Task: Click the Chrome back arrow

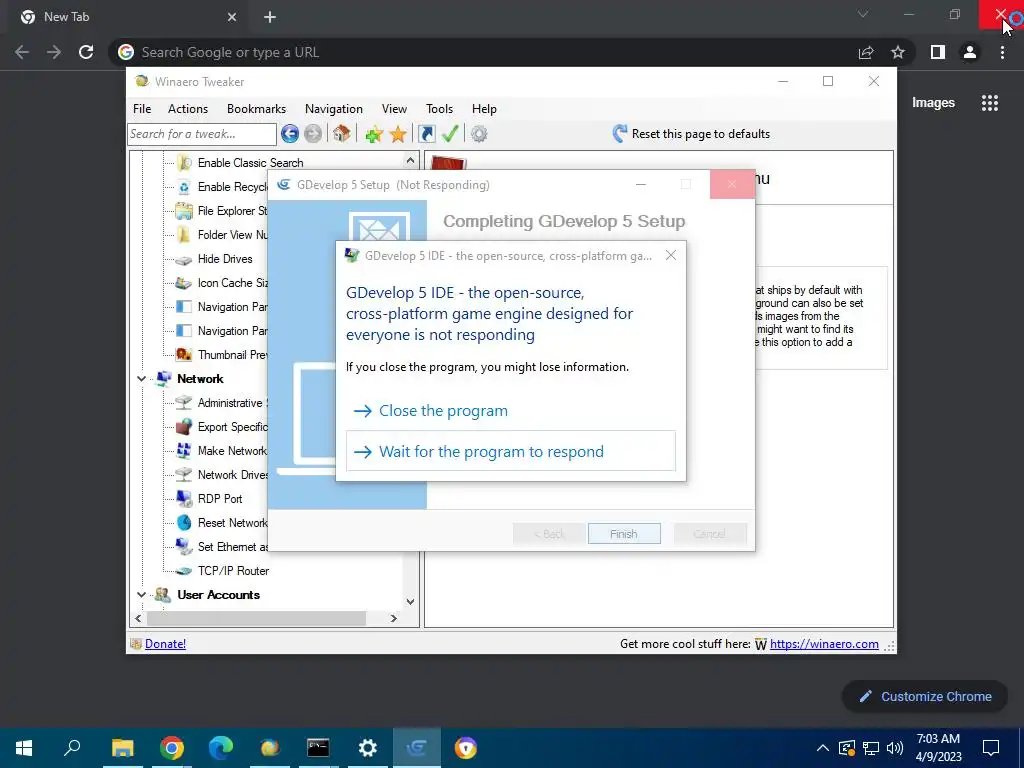Action: (x=22, y=52)
